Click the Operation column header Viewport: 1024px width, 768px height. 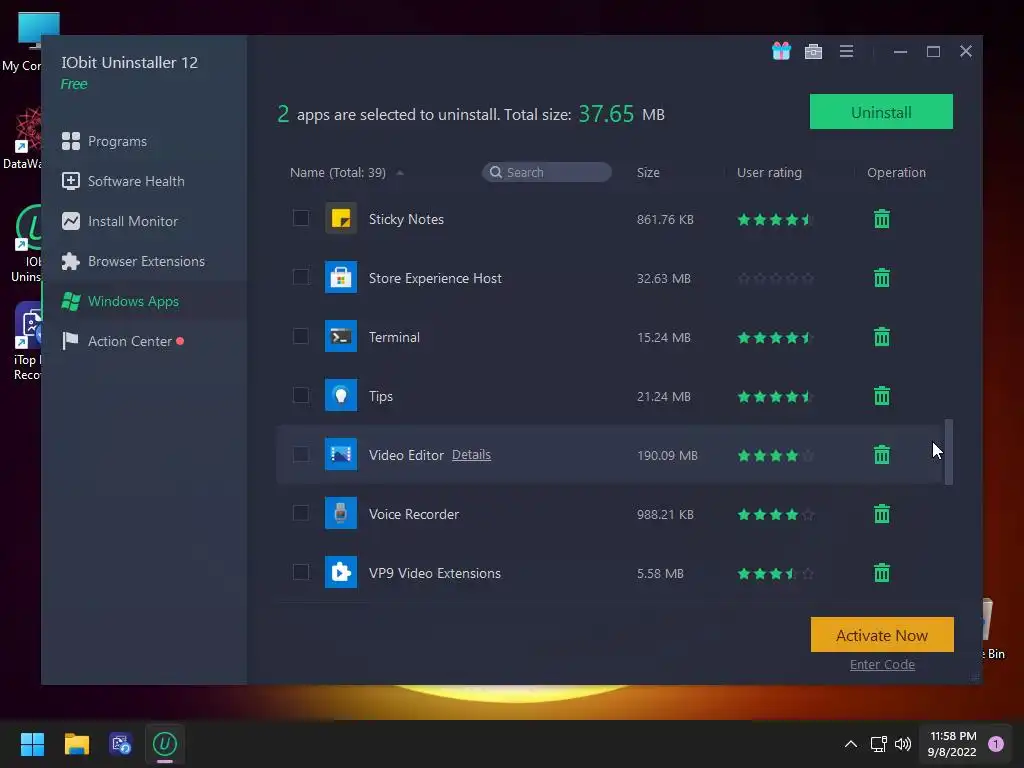[x=896, y=172]
